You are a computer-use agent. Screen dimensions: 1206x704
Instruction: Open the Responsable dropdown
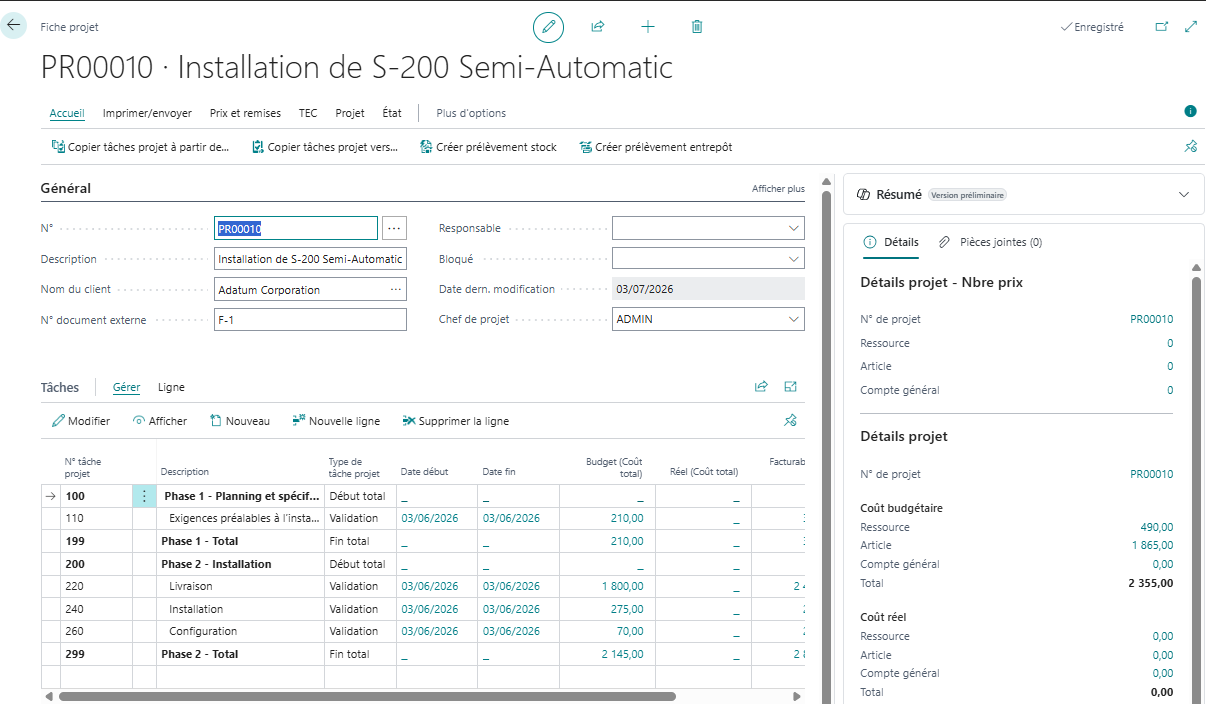pyautogui.click(x=794, y=228)
